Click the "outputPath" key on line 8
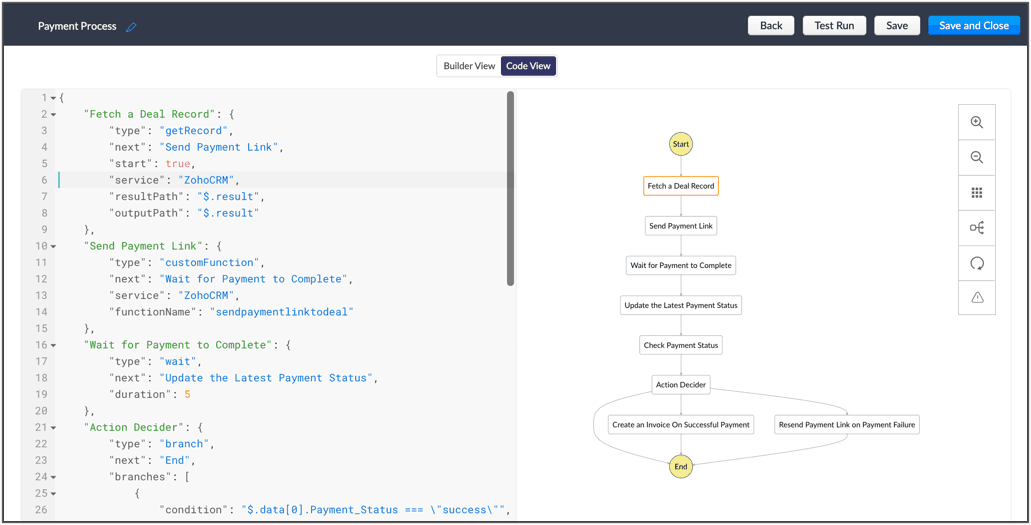 click(146, 213)
